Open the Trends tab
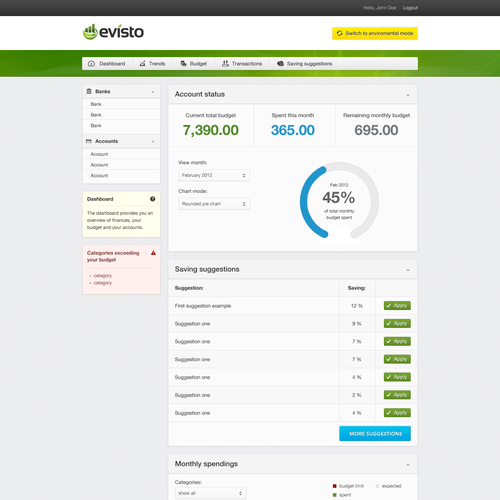Image resolution: width=500 pixels, height=500 pixels. 153,64
